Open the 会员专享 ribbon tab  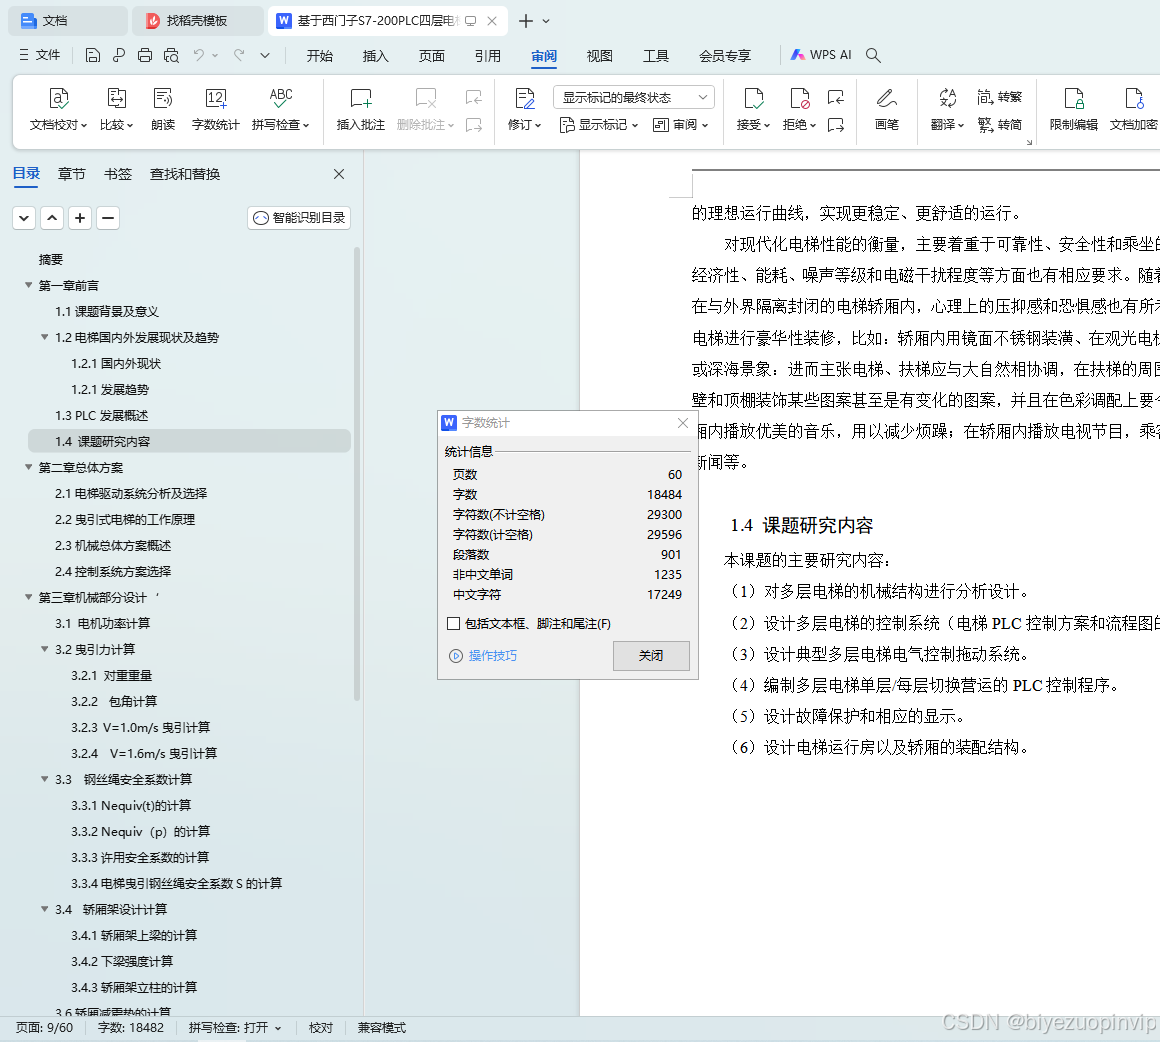point(725,56)
